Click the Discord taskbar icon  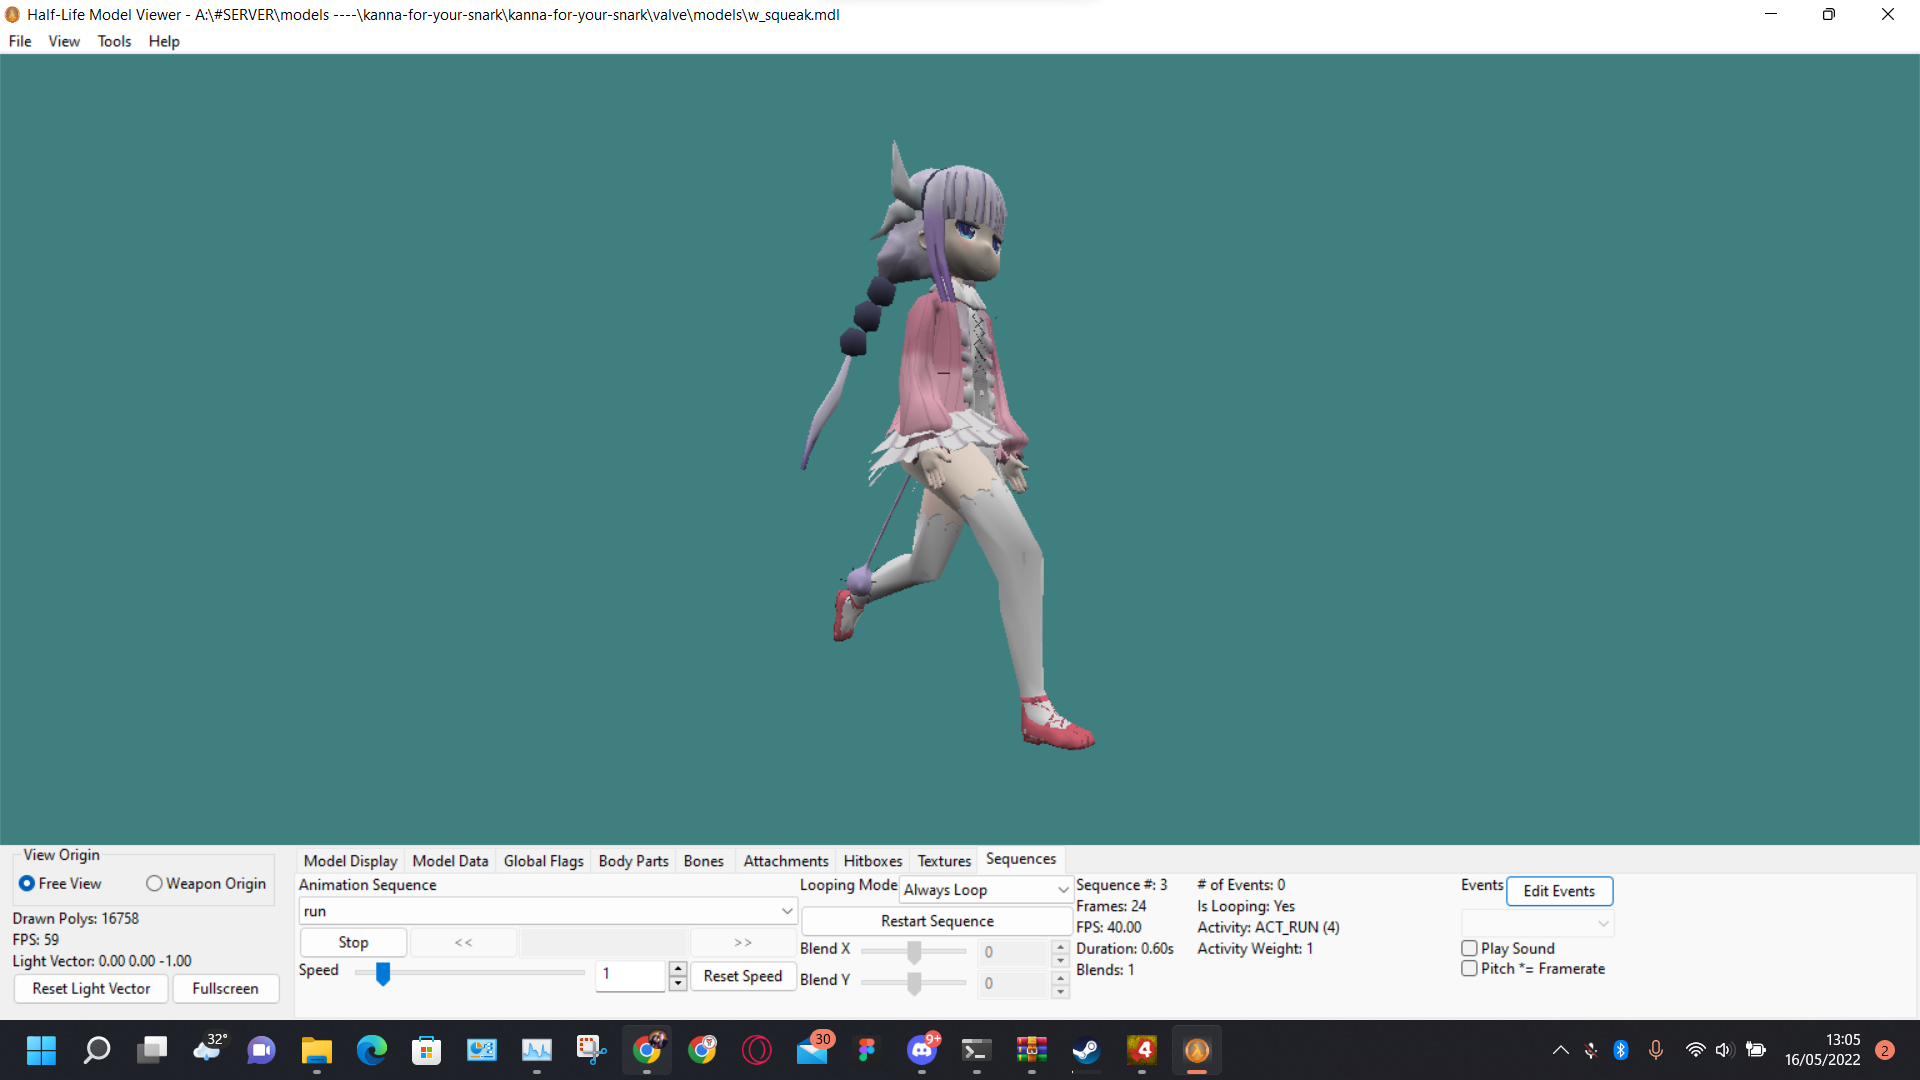922,1050
